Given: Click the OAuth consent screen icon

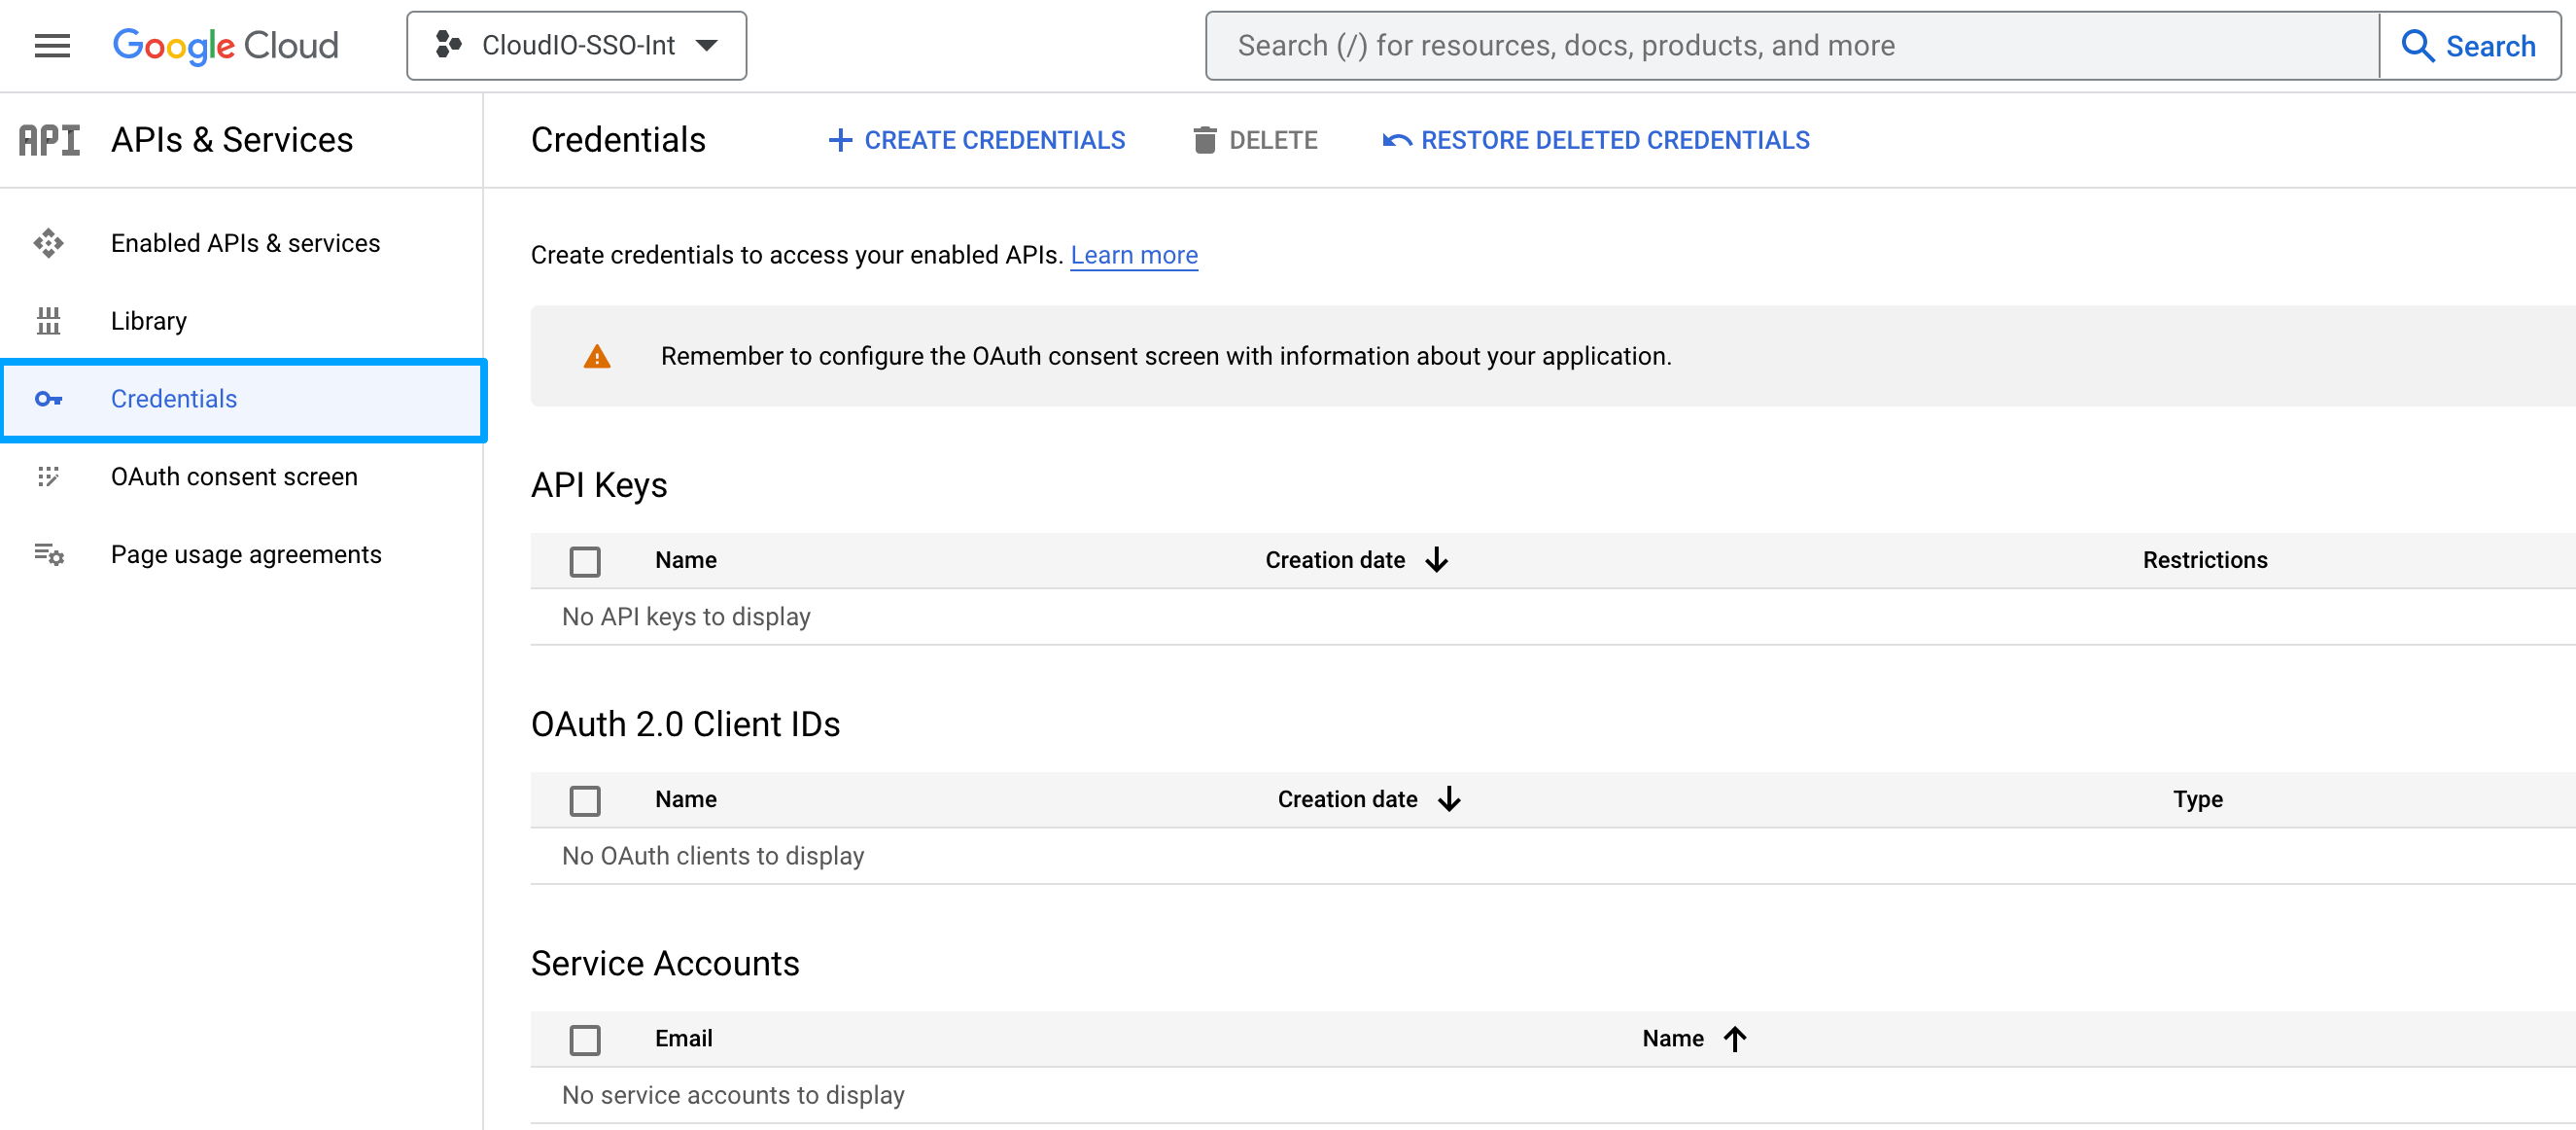Looking at the screenshot, I should click(x=48, y=477).
